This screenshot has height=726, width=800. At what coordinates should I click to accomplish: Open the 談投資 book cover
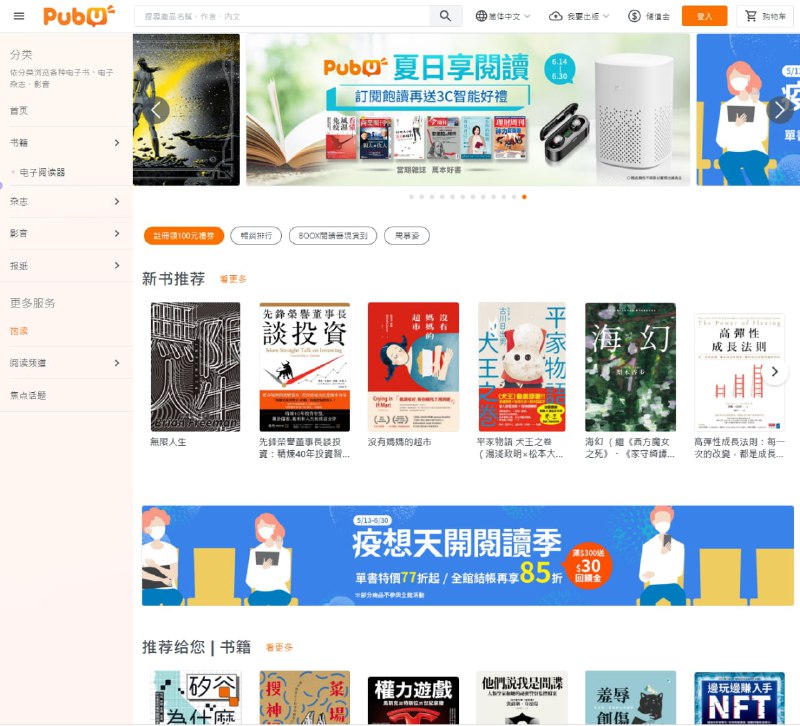tap(305, 367)
